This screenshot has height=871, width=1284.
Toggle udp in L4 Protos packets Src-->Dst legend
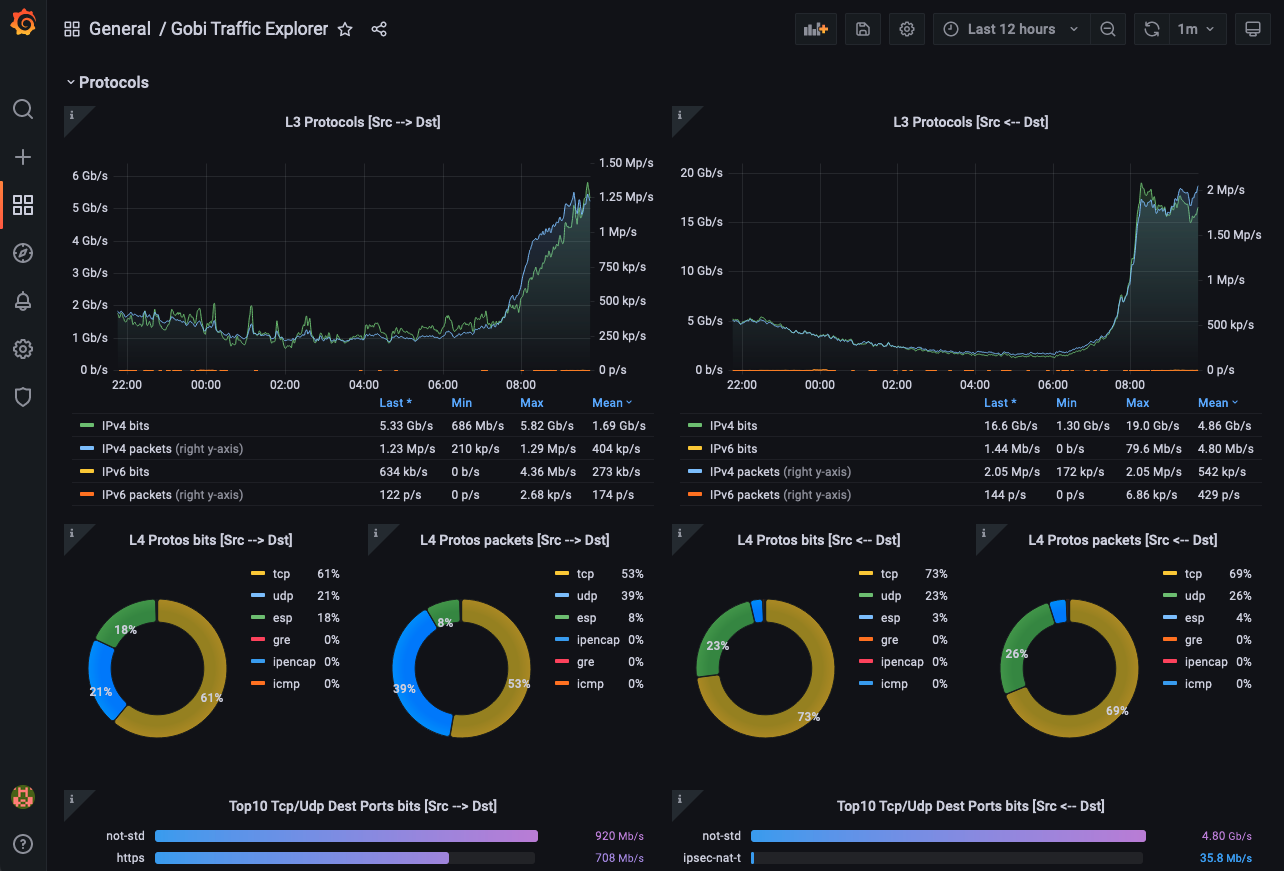(586, 596)
